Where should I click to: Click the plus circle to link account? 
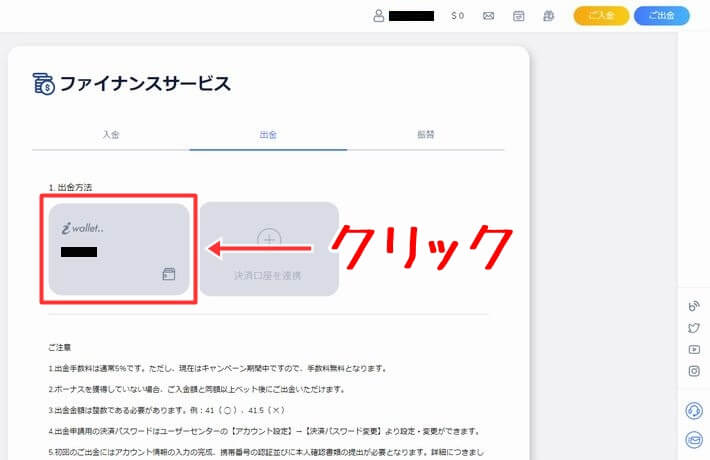267,239
